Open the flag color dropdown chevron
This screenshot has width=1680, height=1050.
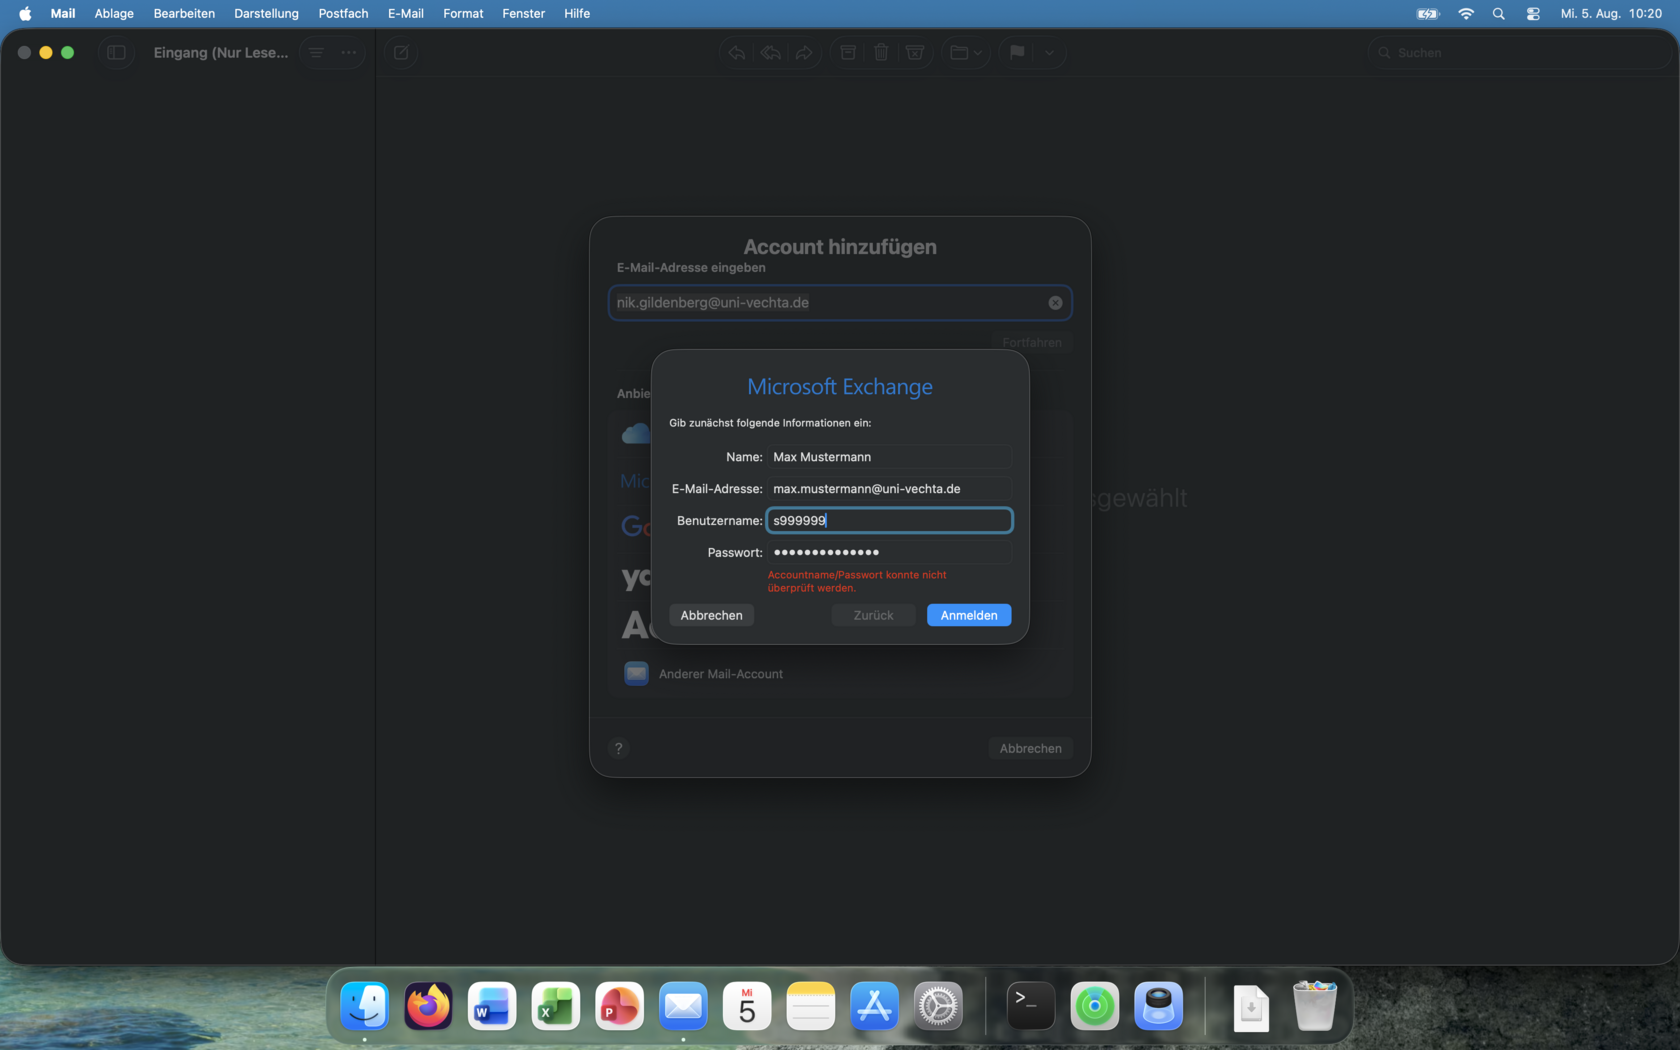click(1049, 53)
